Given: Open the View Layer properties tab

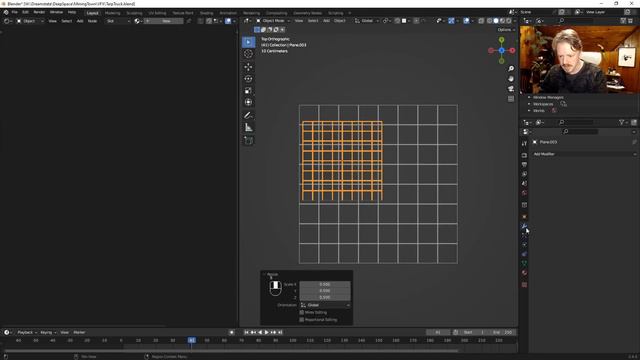Looking at the screenshot, I should [524, 174].
